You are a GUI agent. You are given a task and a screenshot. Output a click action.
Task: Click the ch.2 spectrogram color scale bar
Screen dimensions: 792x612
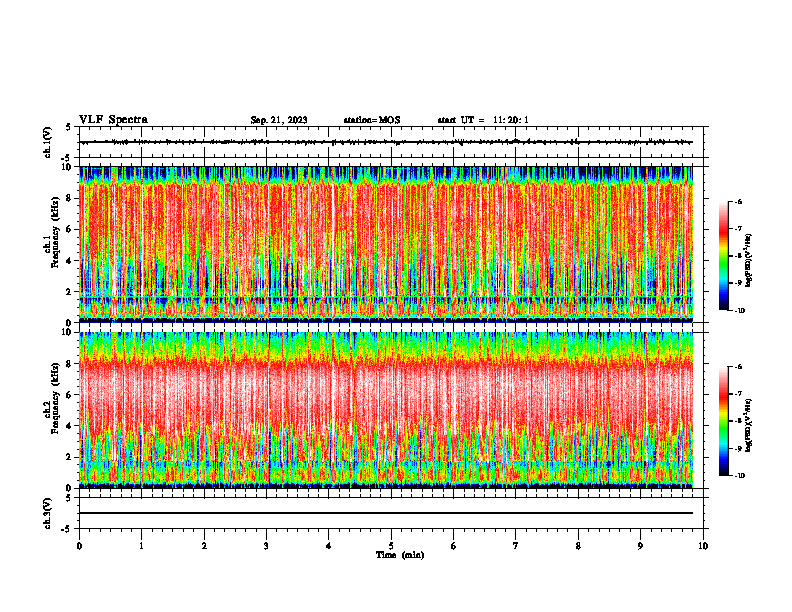723,421
